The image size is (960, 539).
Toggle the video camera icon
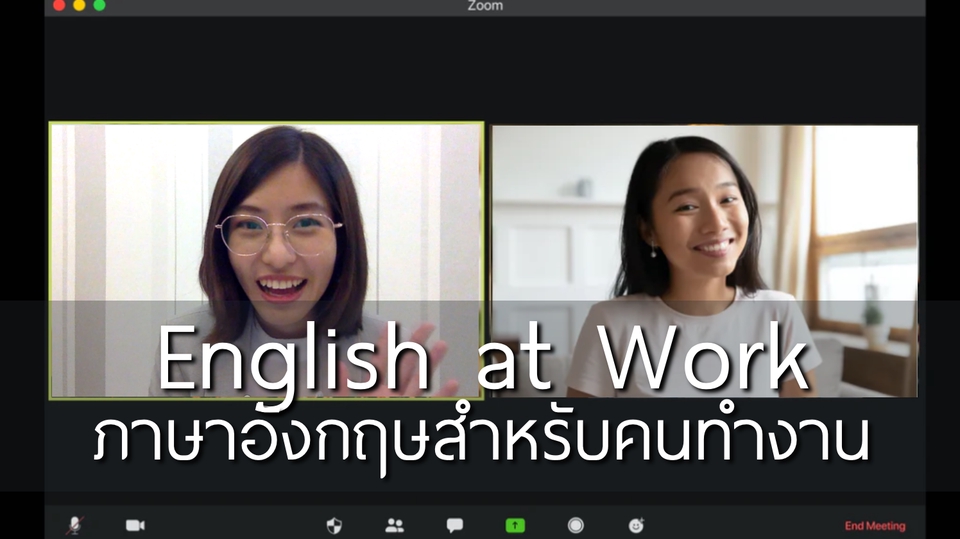click(135, 526)
